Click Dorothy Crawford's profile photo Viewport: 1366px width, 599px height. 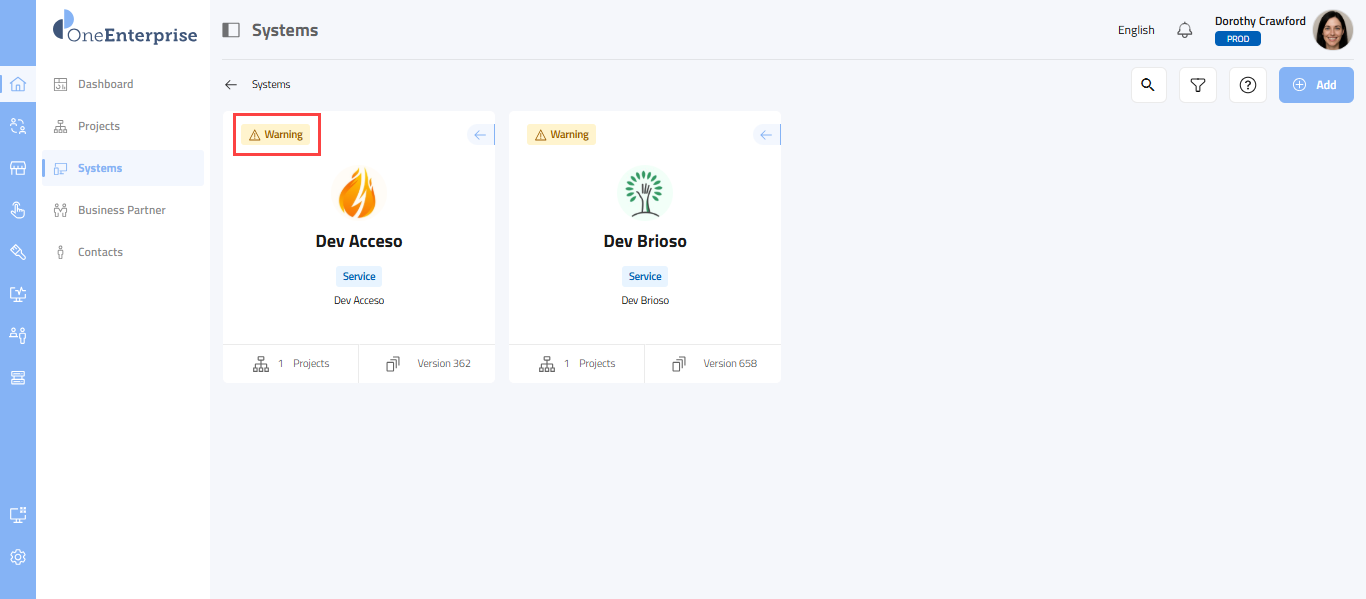coord(1332,30)
